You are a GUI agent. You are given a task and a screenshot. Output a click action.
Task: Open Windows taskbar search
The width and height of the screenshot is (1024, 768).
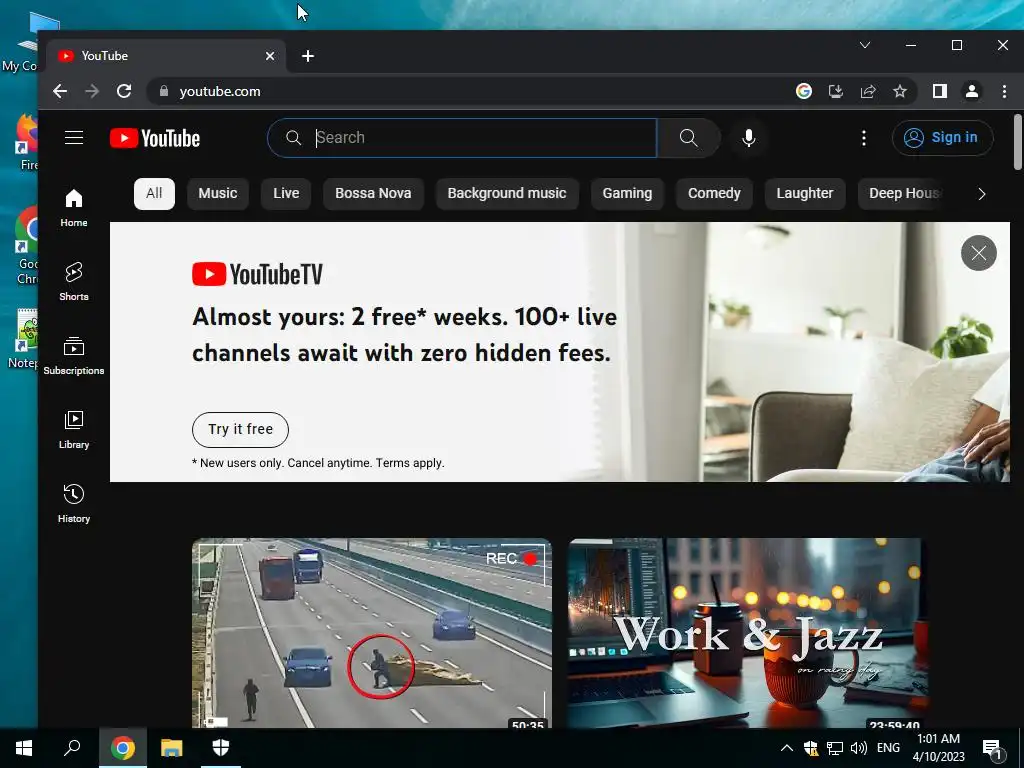(x=72, y=748)
